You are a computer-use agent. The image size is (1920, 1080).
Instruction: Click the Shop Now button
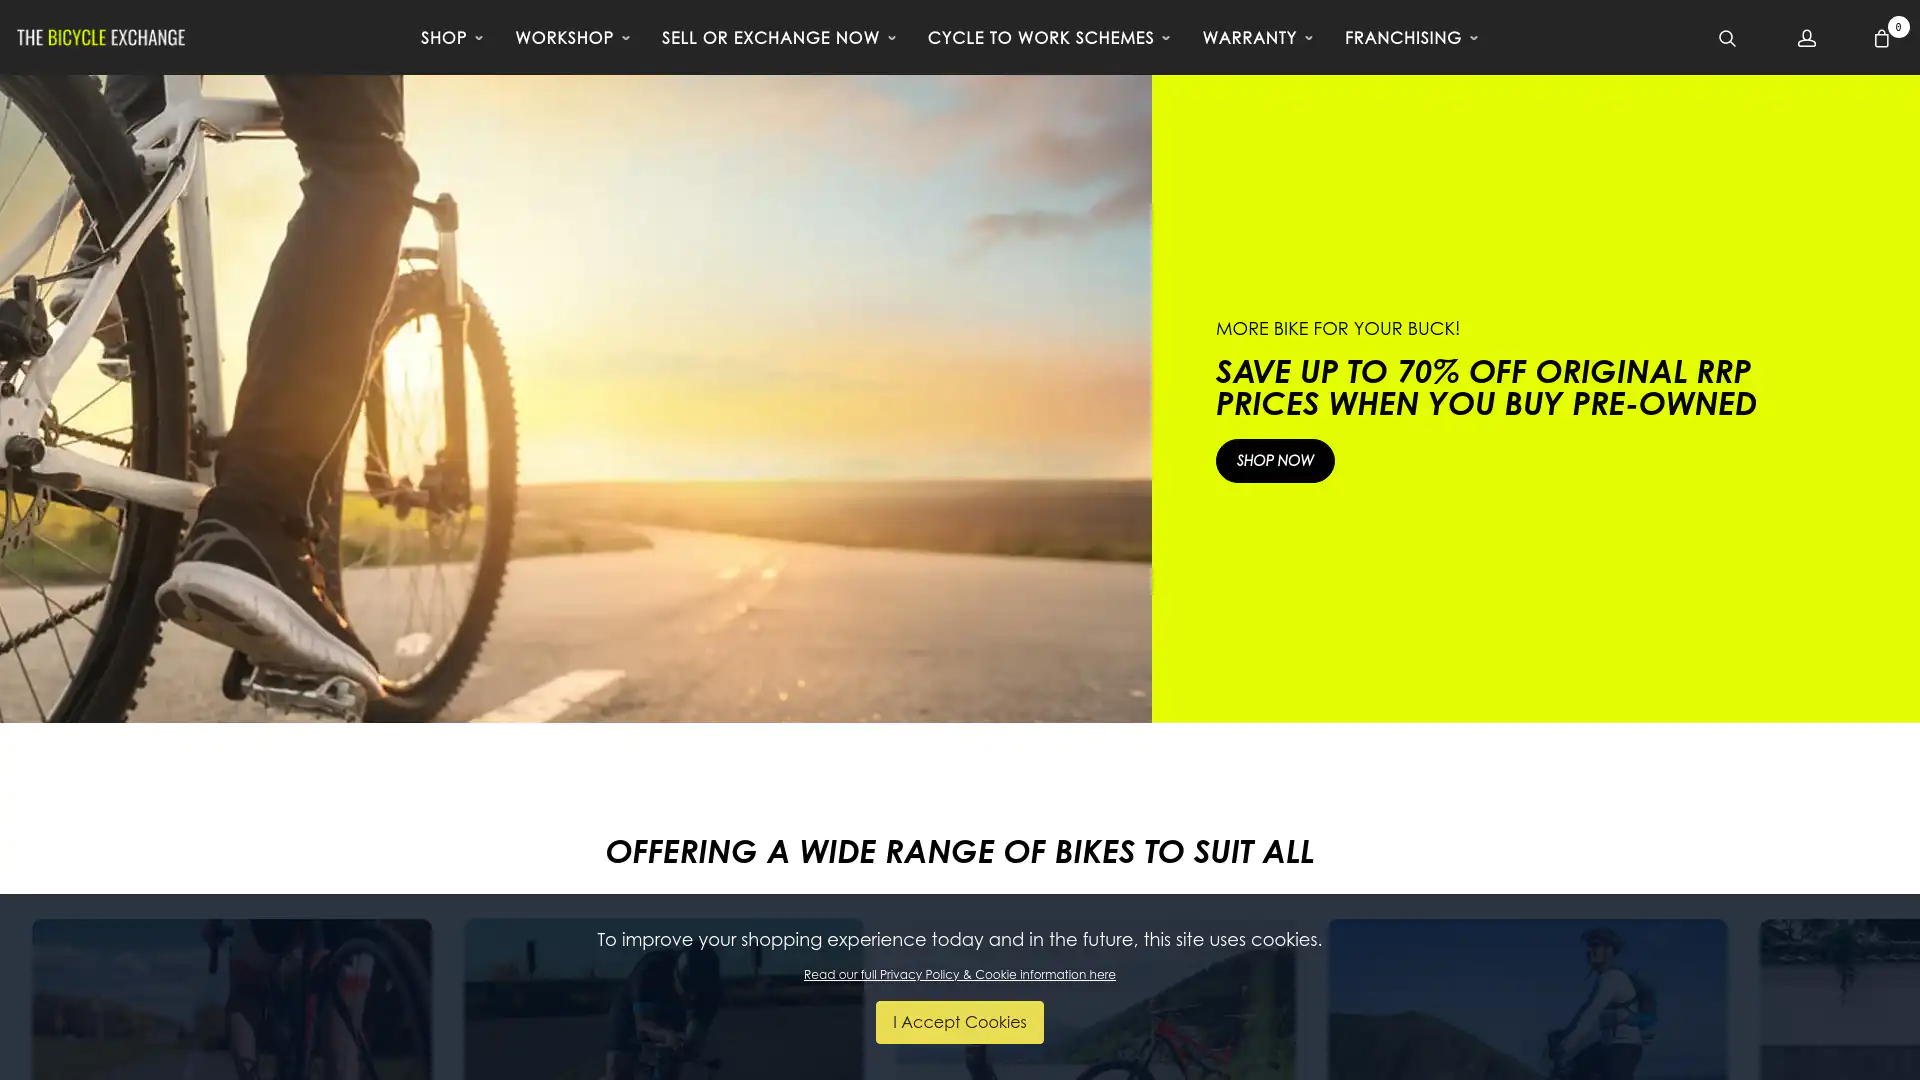pos(1275,461)
